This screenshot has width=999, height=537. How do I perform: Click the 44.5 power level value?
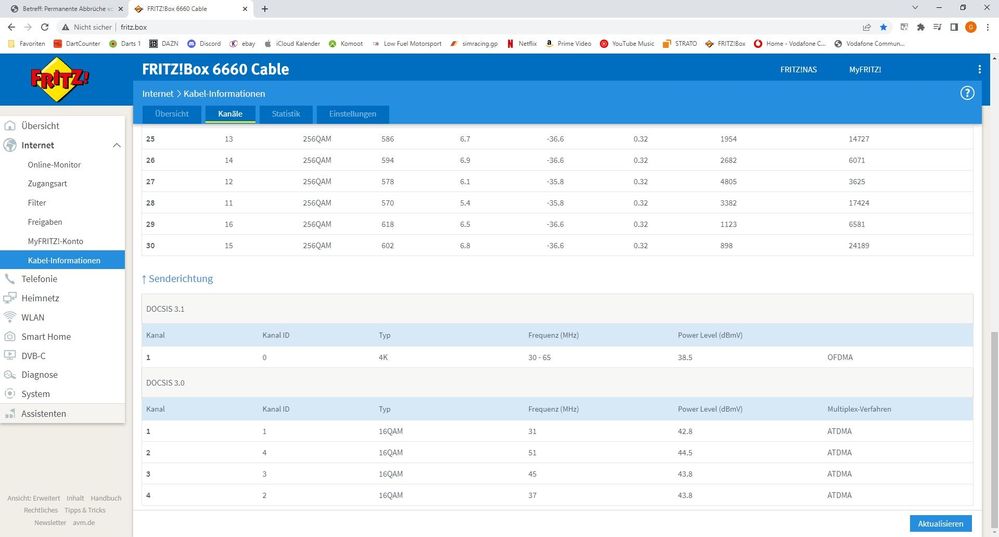pyautogui.click(x=685, y=453)
